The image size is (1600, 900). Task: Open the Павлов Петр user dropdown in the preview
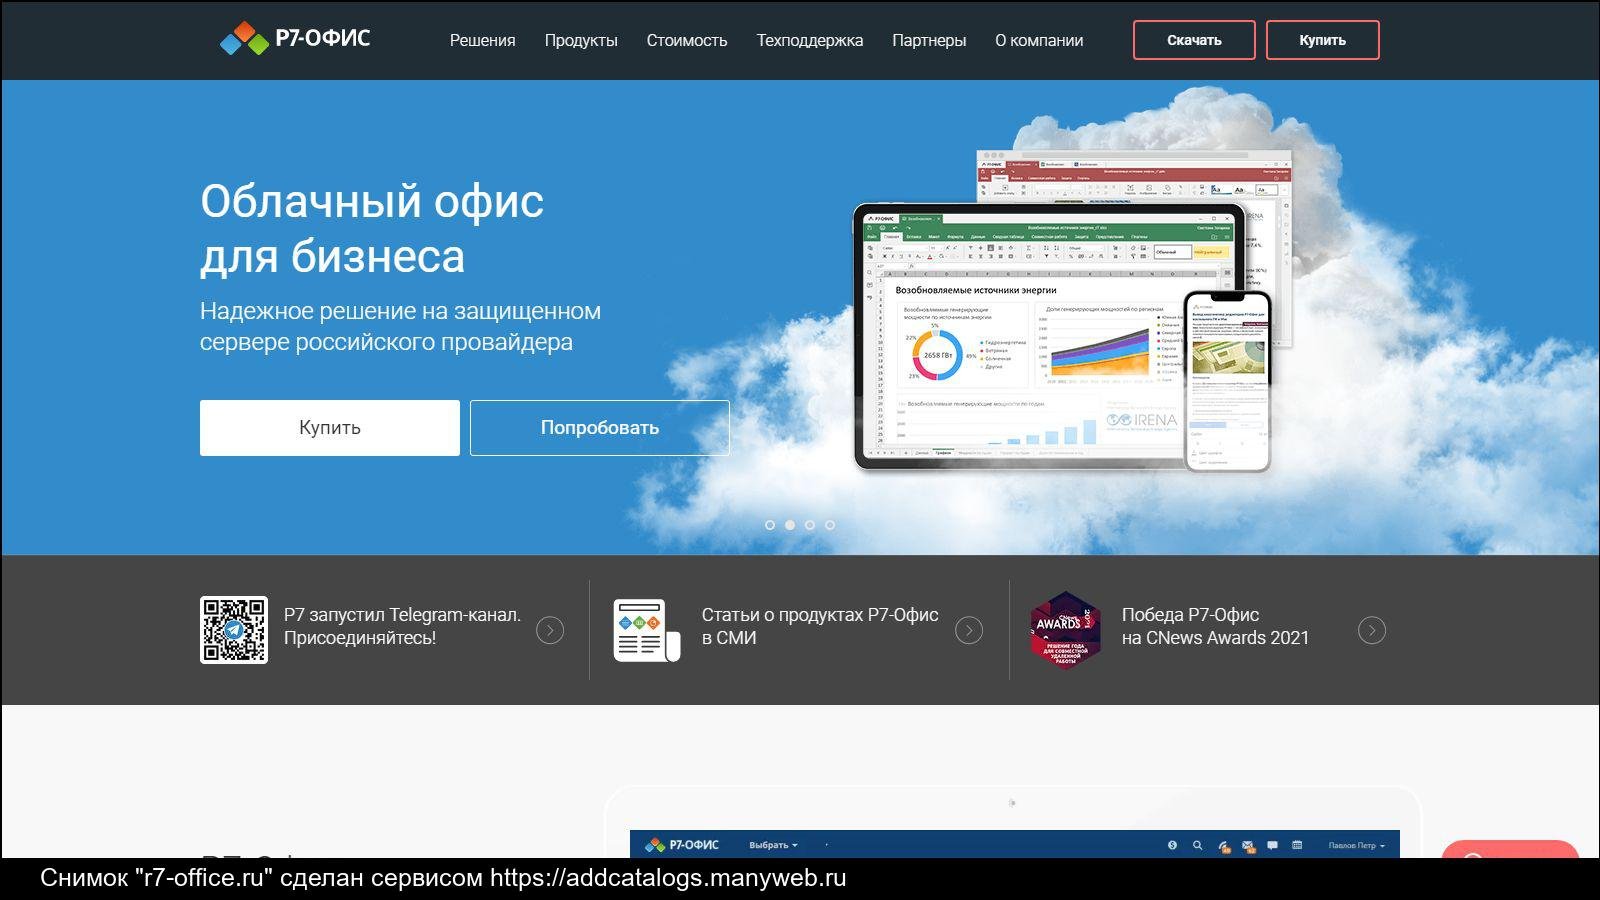click(x=1356, y=845)
